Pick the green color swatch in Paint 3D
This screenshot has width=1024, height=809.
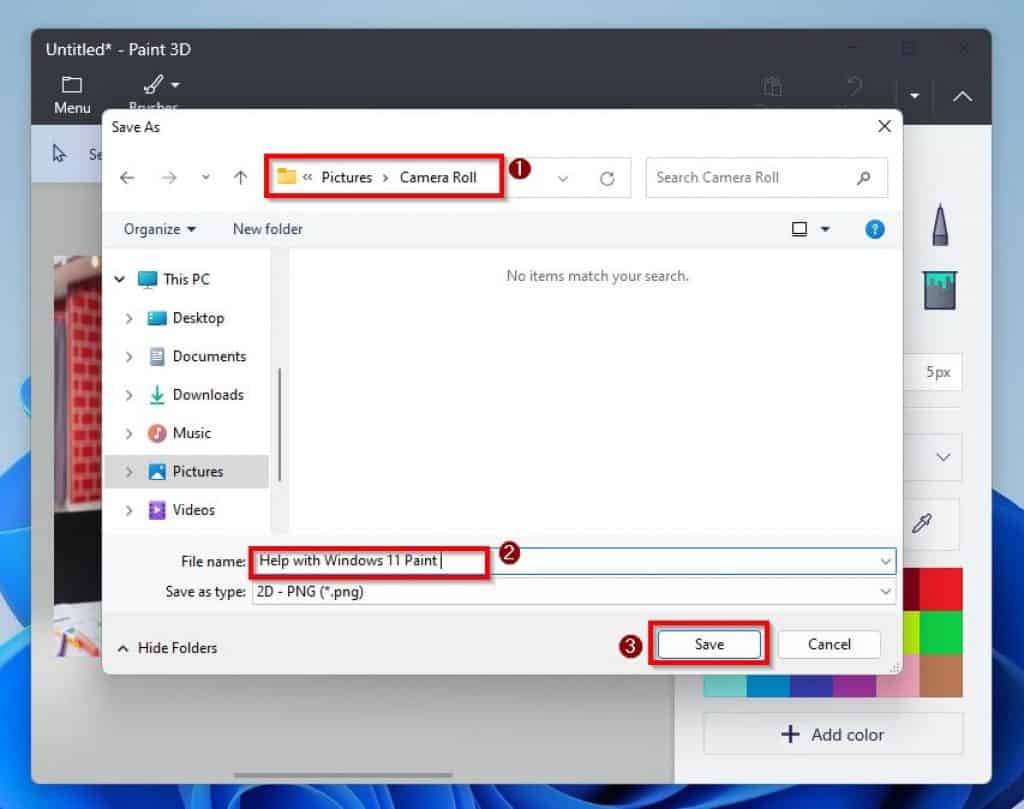click(x=941, y=632)
